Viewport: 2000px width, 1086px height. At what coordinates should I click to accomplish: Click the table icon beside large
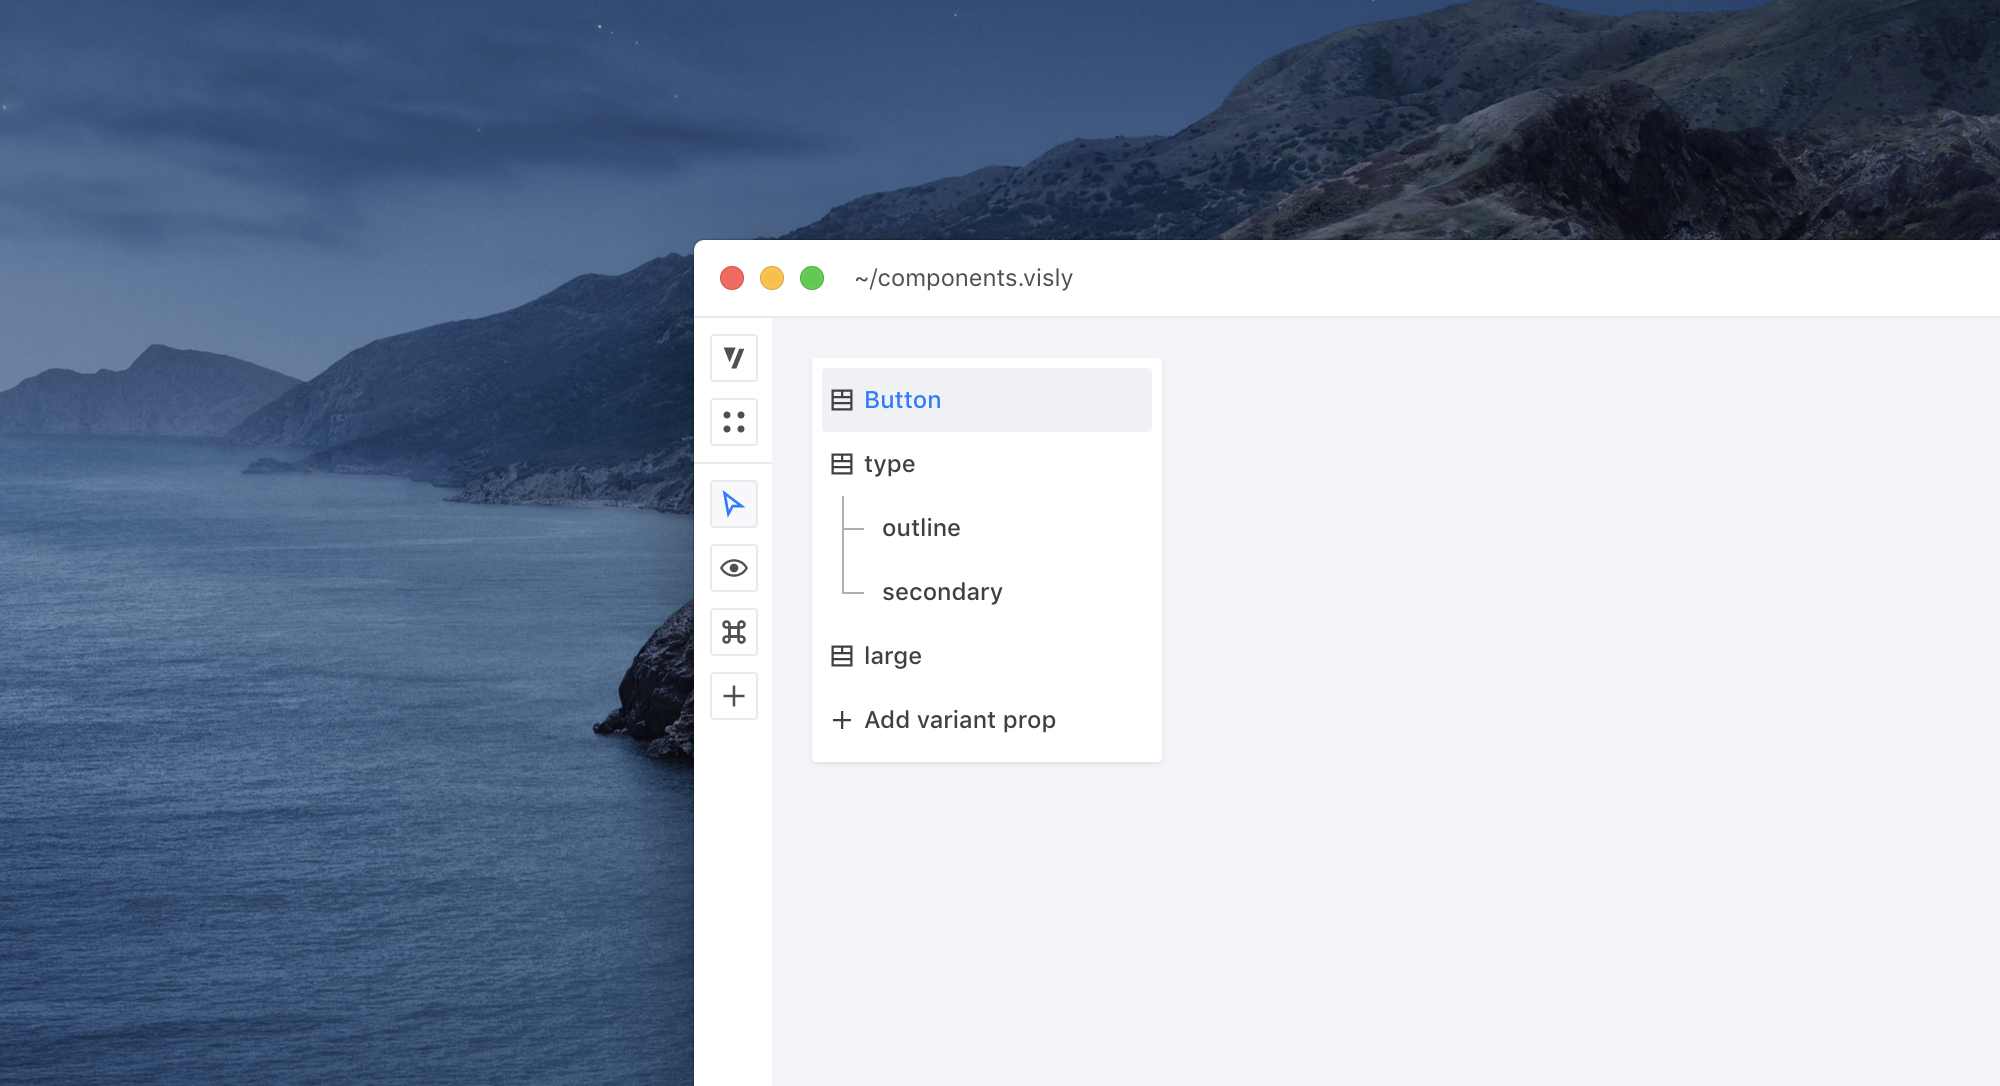(842, 656)
